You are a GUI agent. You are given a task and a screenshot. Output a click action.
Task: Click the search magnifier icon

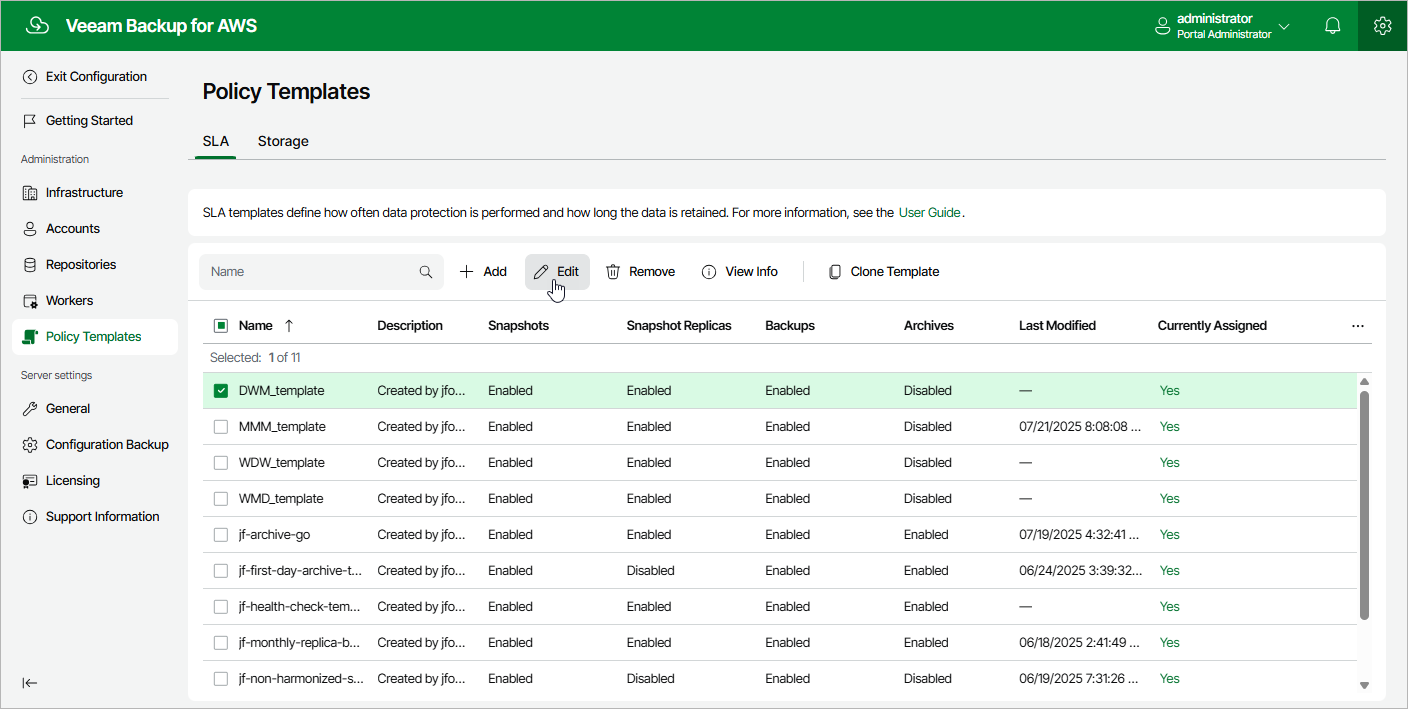[426, 272]
